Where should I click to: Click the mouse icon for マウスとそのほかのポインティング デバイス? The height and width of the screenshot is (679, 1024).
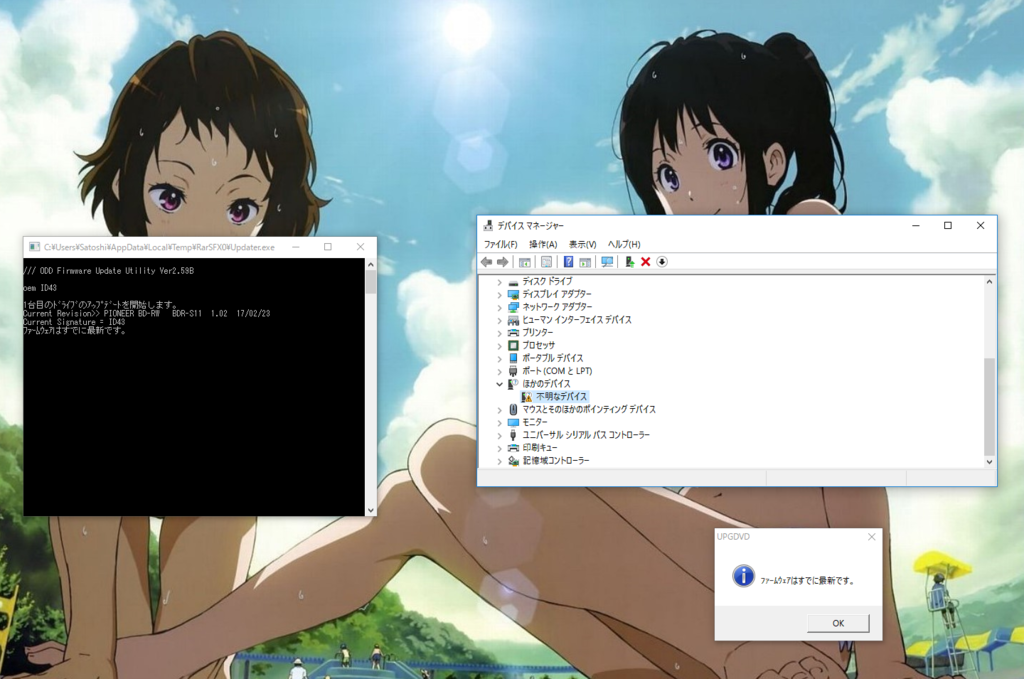click(x=513, y=409)
